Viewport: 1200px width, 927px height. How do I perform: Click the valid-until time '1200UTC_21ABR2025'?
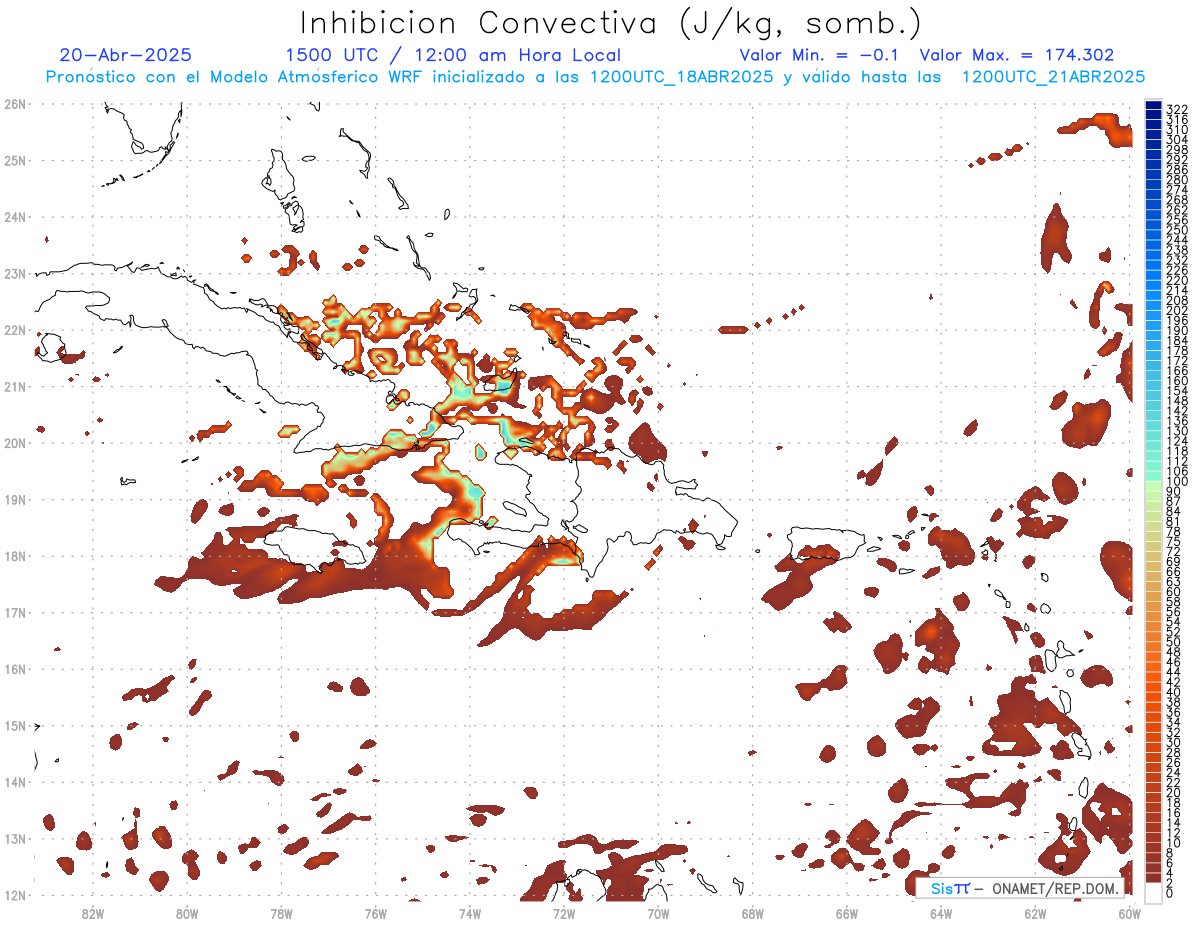pyautogui.click(x=1053, y=77)
